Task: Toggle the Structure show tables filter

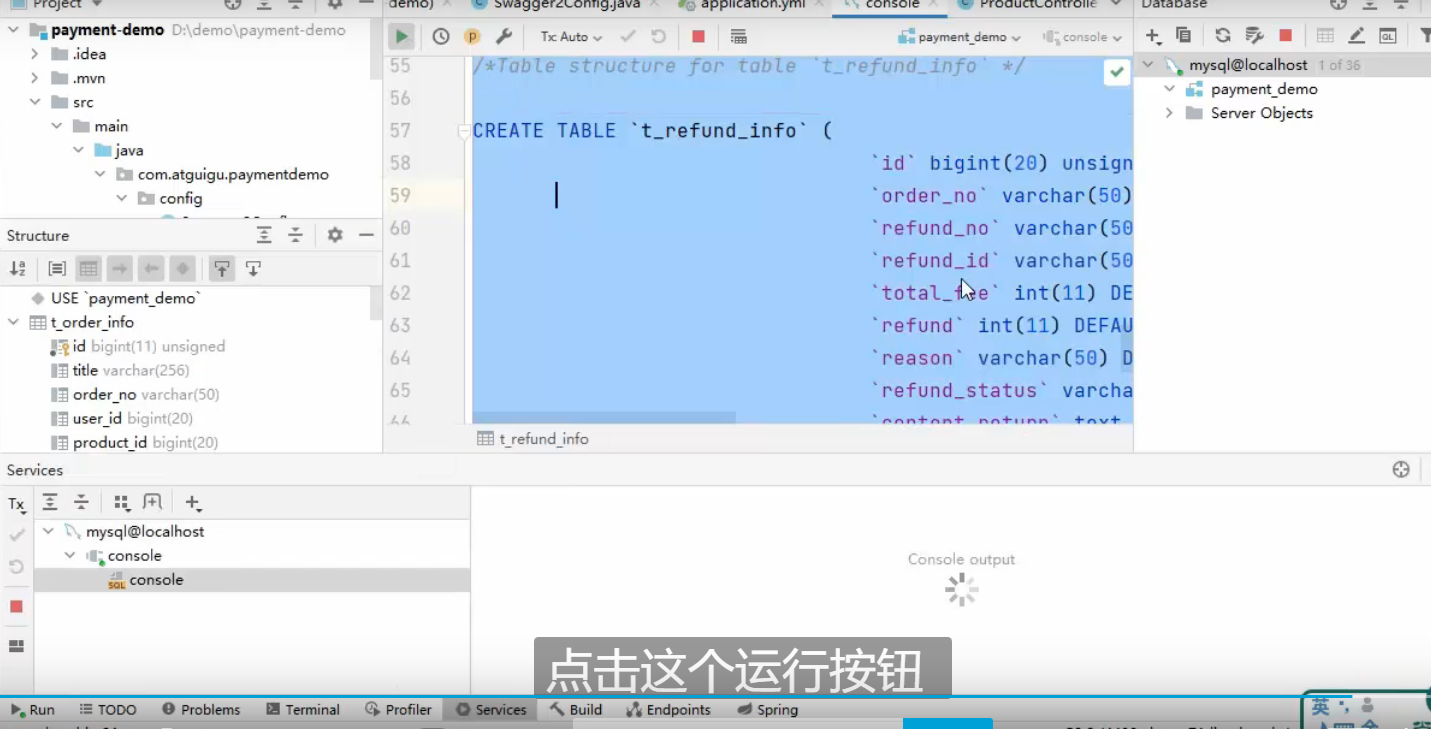Action: (89, 268)
